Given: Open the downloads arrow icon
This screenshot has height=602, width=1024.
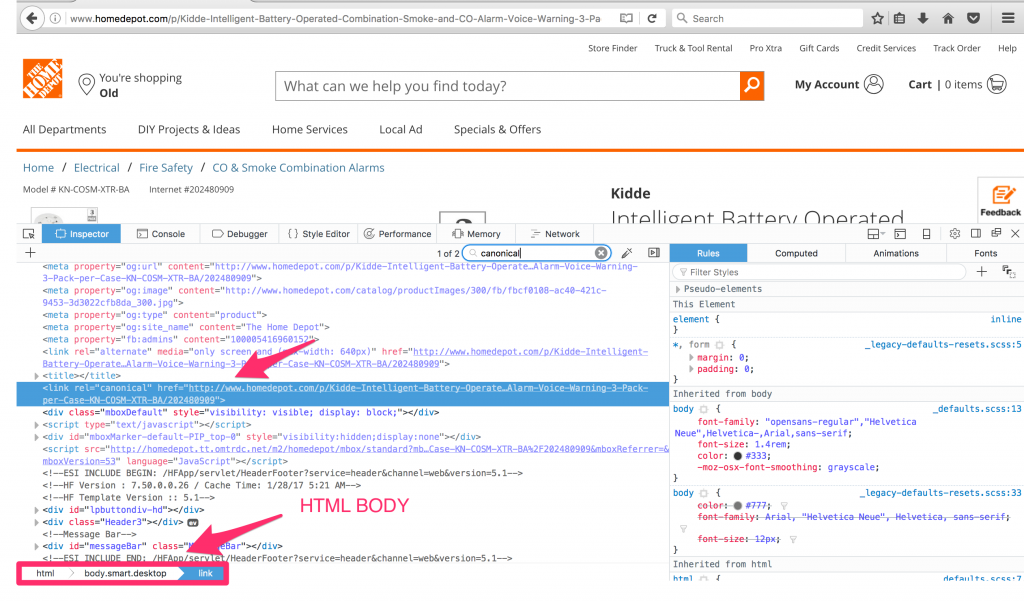Looking at the screenshot, I should click(x=923, y=18).
